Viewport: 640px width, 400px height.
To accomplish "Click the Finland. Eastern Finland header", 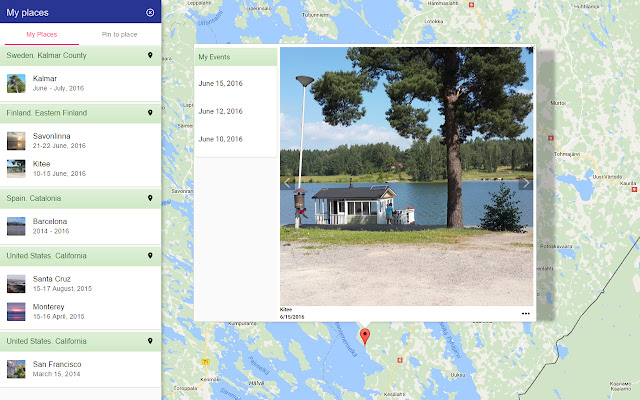I will point(80,113).
